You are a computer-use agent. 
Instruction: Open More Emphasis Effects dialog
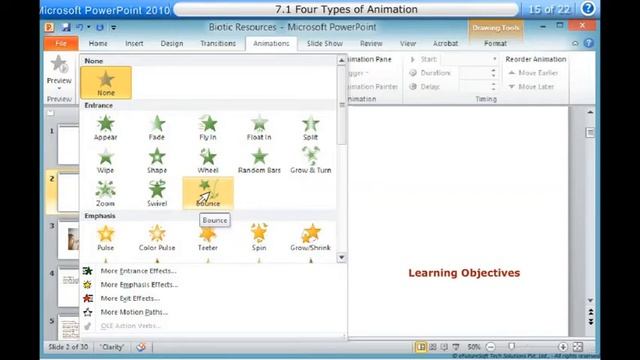coord(139,285)
